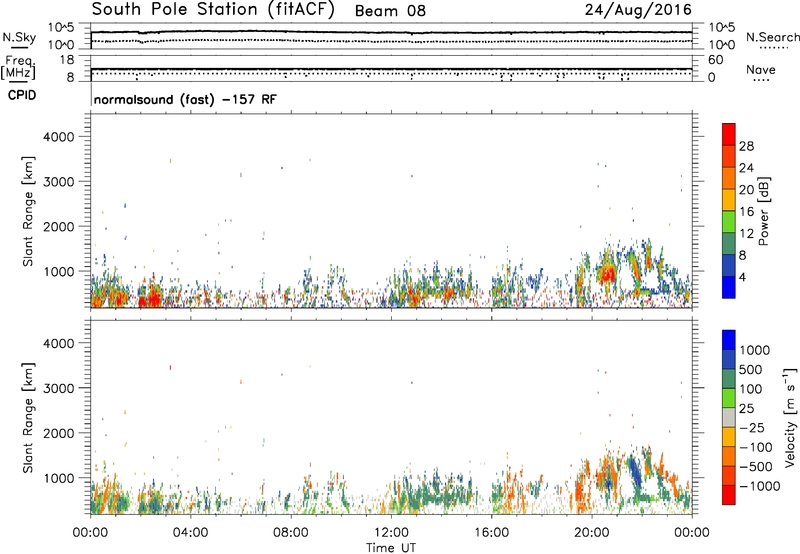The height and width of the screenshot is (554, 800).
Task: Click the '08:00' time axis tick label
Action: [291, 533]
